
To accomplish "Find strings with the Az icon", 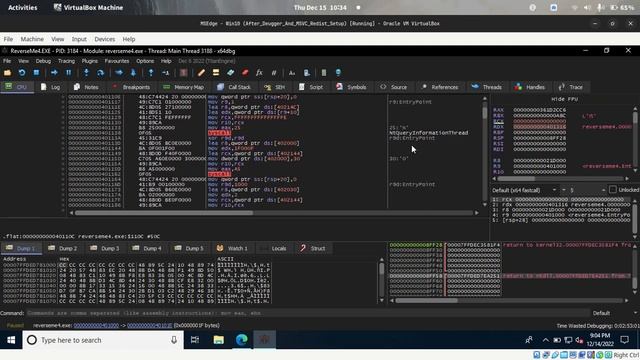I will (x=292, y=73).
